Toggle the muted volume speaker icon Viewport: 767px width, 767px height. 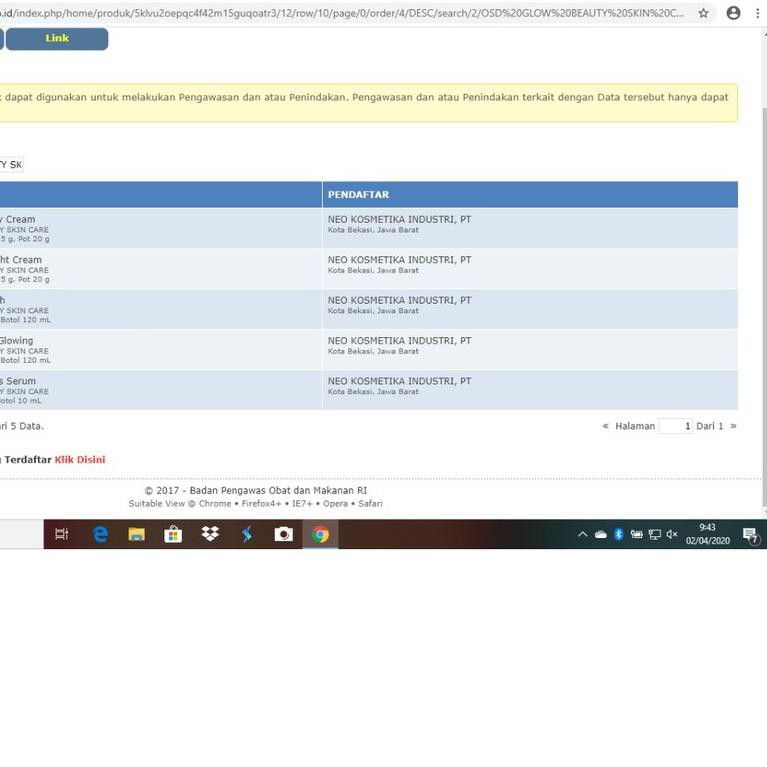click(x=672, y=535)
